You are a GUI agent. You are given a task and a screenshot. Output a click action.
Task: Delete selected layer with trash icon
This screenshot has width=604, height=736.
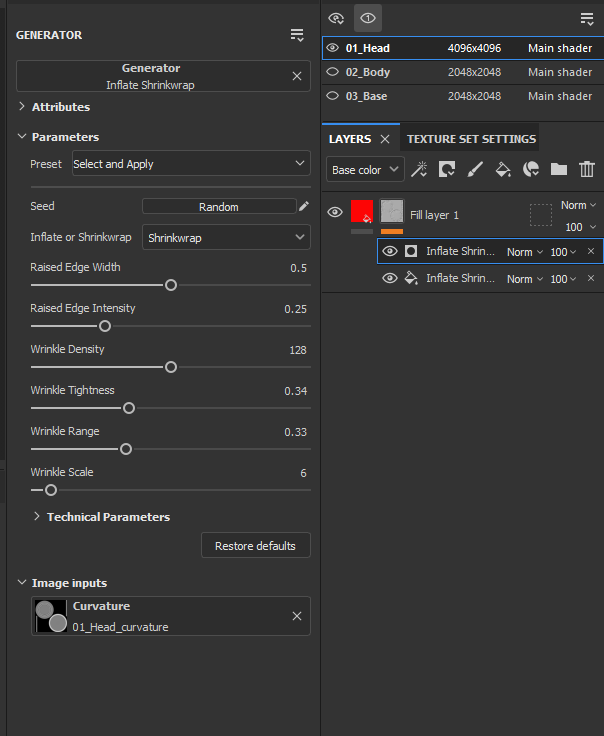[x=587, y=169]
